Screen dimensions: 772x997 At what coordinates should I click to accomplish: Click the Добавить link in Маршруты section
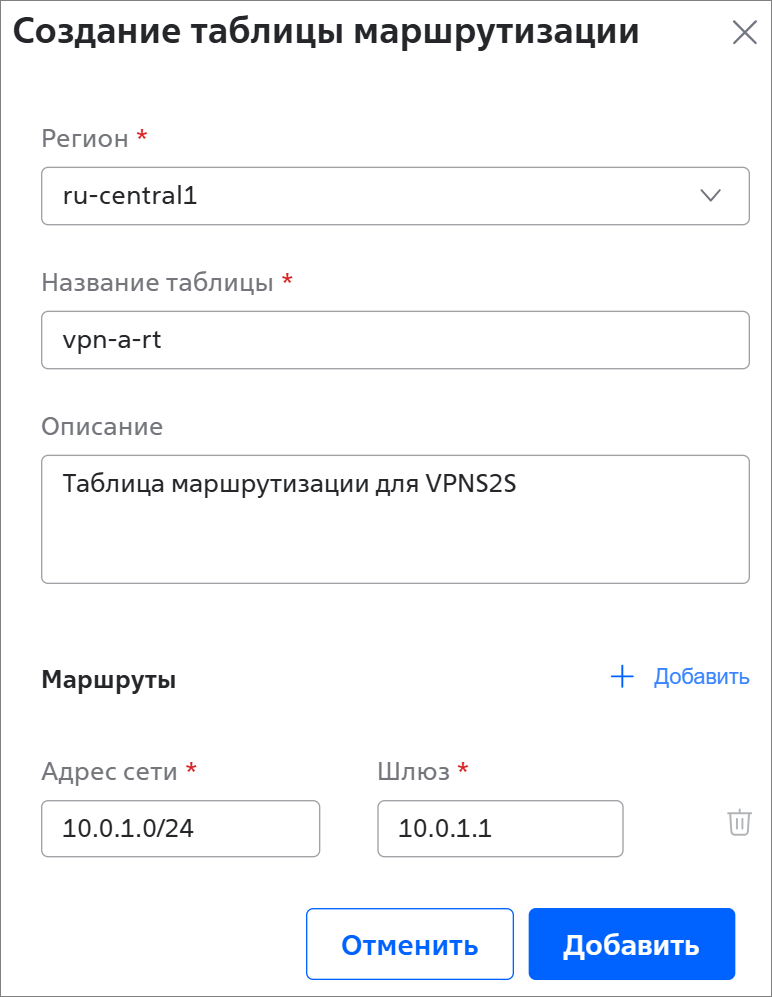(x=701, y=677)
